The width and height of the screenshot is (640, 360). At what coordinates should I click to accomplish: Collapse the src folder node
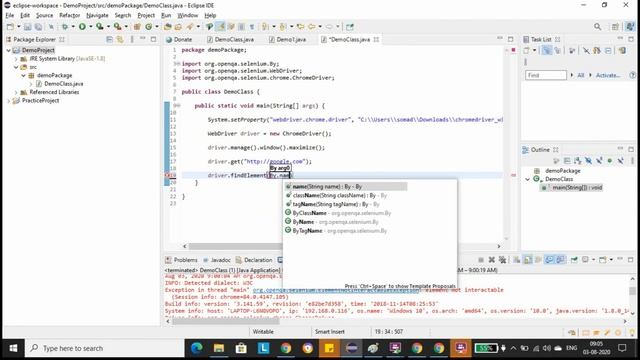[x=16, y=67]
